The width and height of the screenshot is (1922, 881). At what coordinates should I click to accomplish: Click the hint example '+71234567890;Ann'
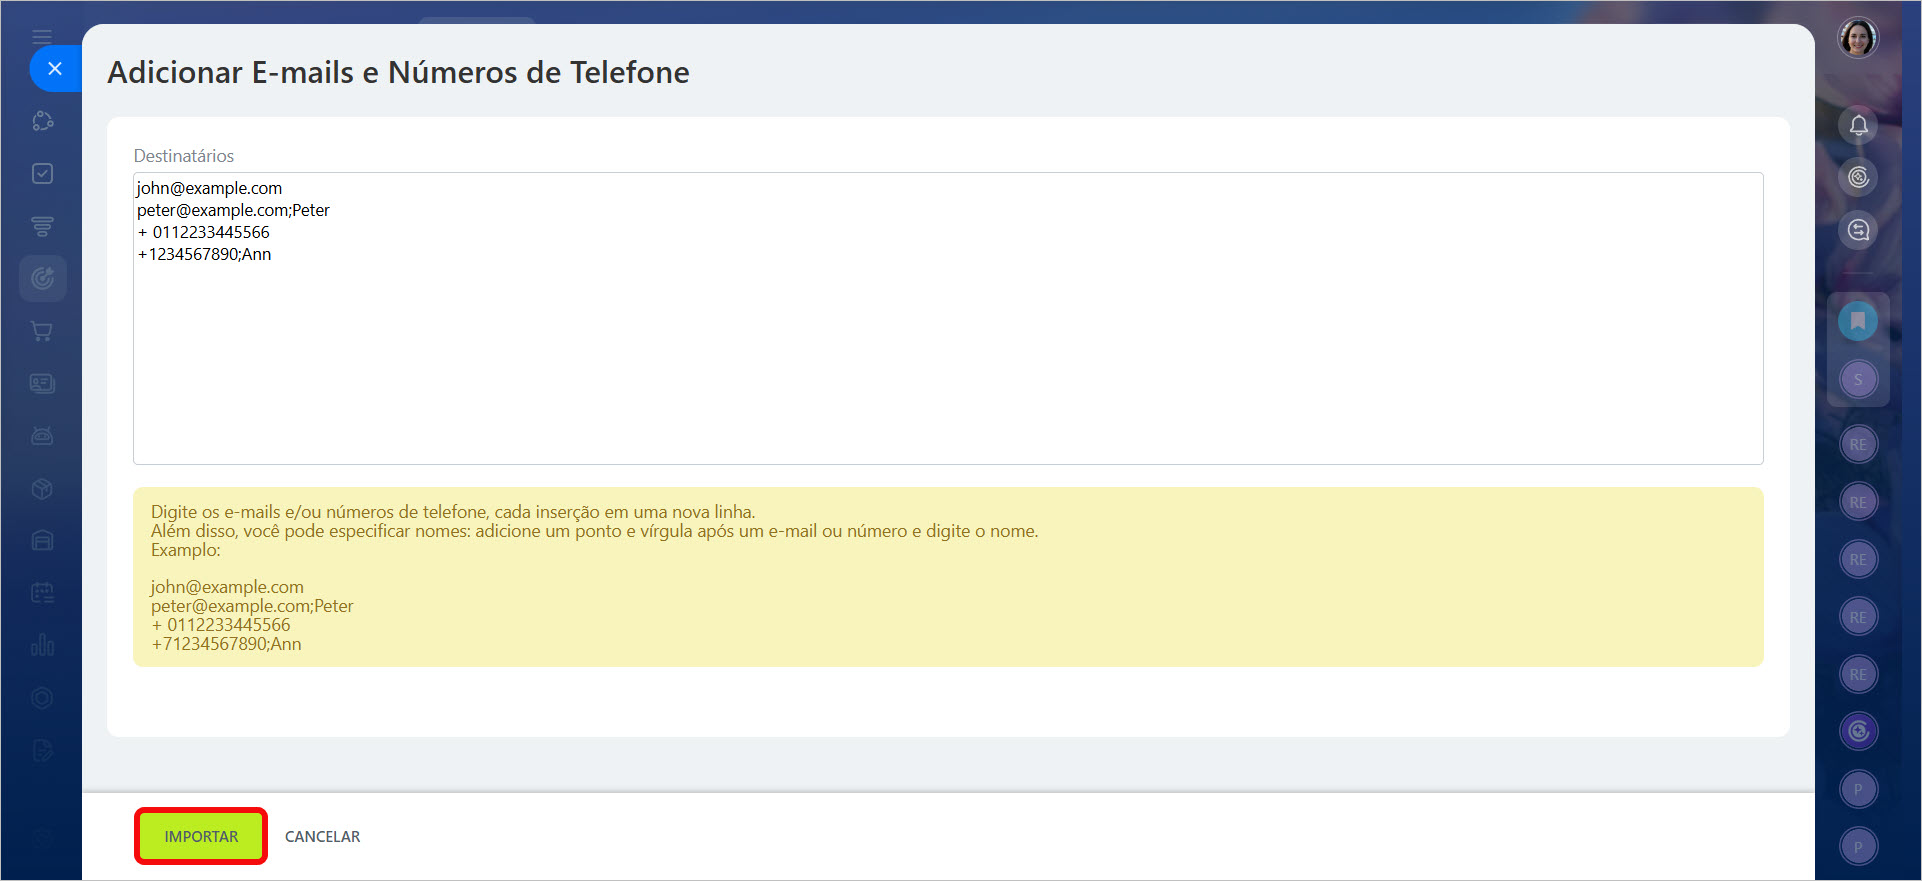[226, 644]
